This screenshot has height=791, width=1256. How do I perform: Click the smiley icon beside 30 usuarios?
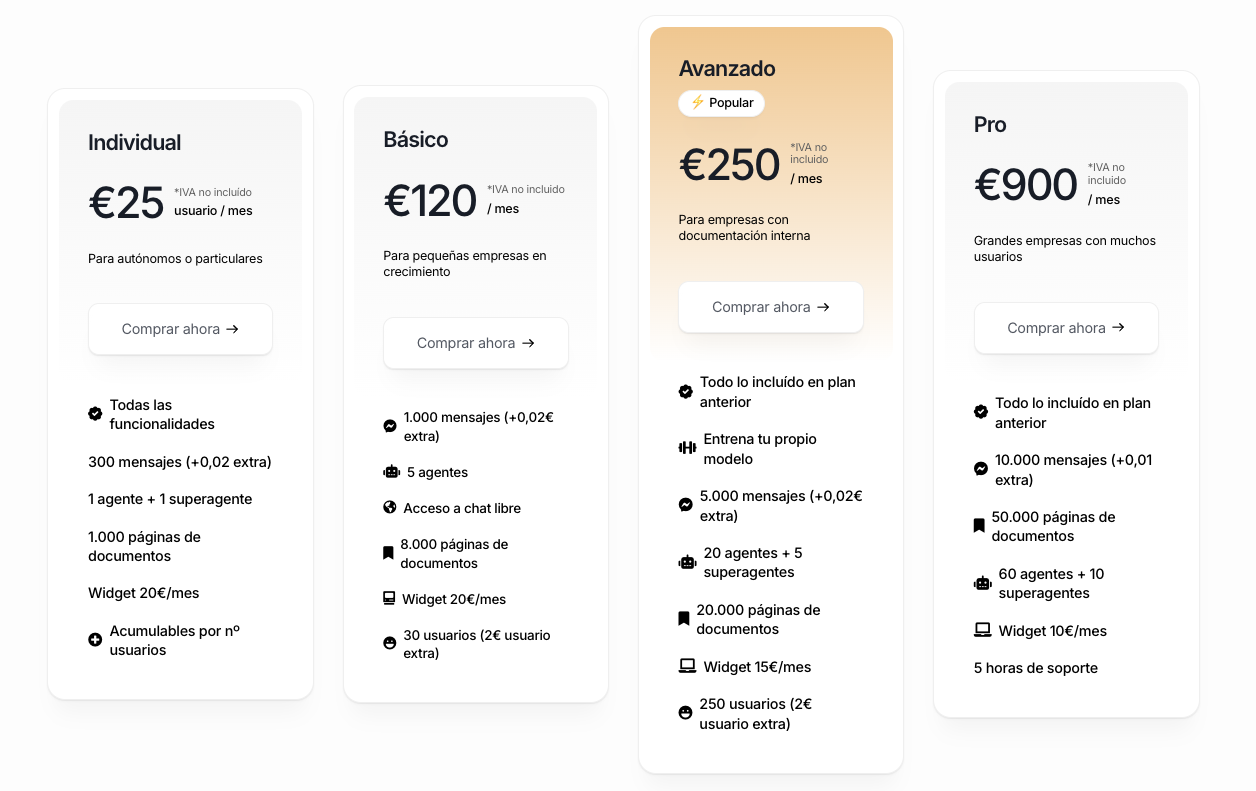tap(390, 644)
